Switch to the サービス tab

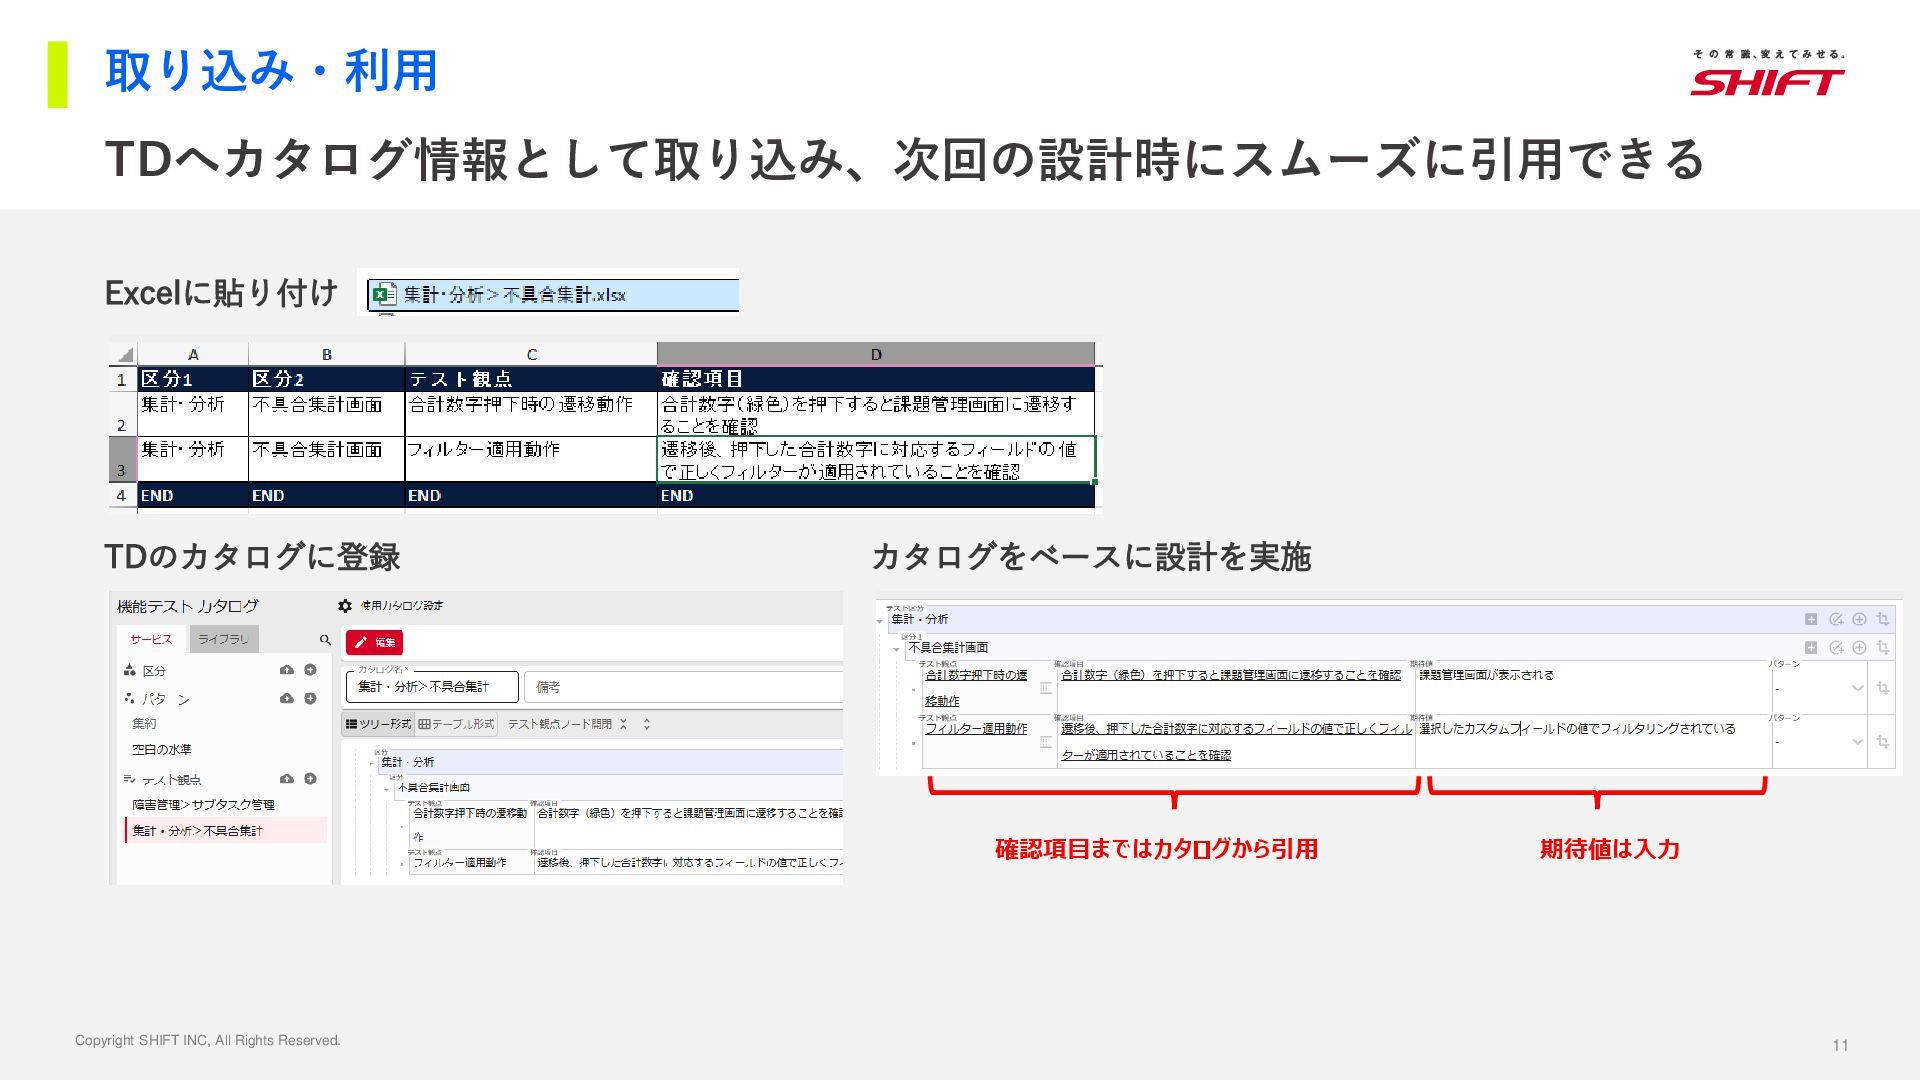pyautogui.click(x=151, y=639)
